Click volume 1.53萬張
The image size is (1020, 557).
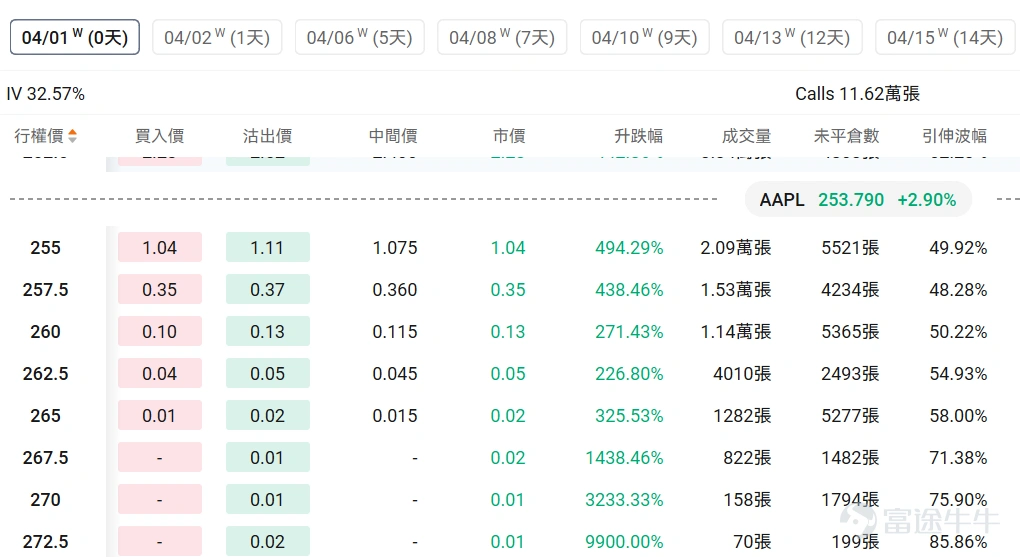736,290
